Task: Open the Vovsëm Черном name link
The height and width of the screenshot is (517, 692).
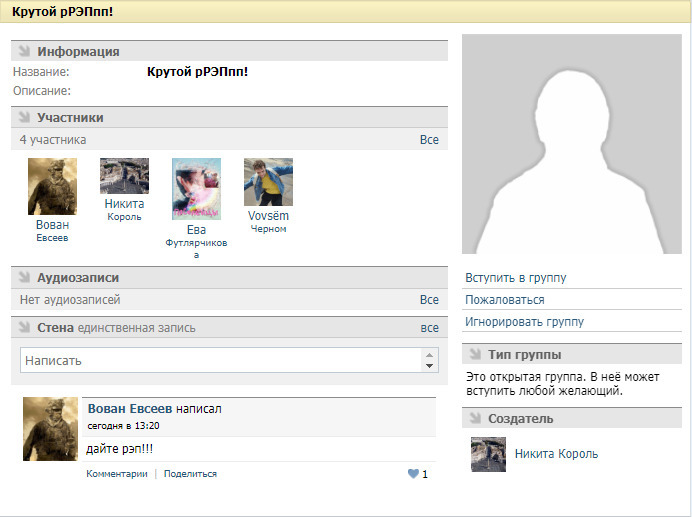Action: (268, 222)
